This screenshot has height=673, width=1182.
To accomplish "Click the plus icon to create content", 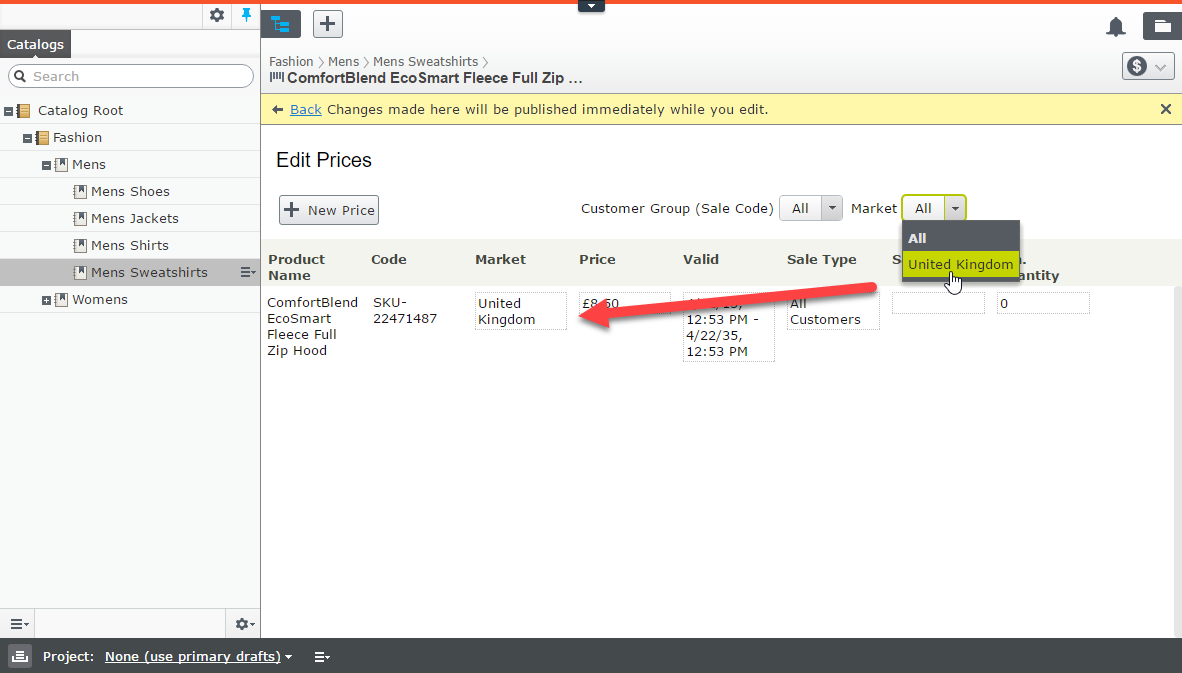I will [328, 24].
